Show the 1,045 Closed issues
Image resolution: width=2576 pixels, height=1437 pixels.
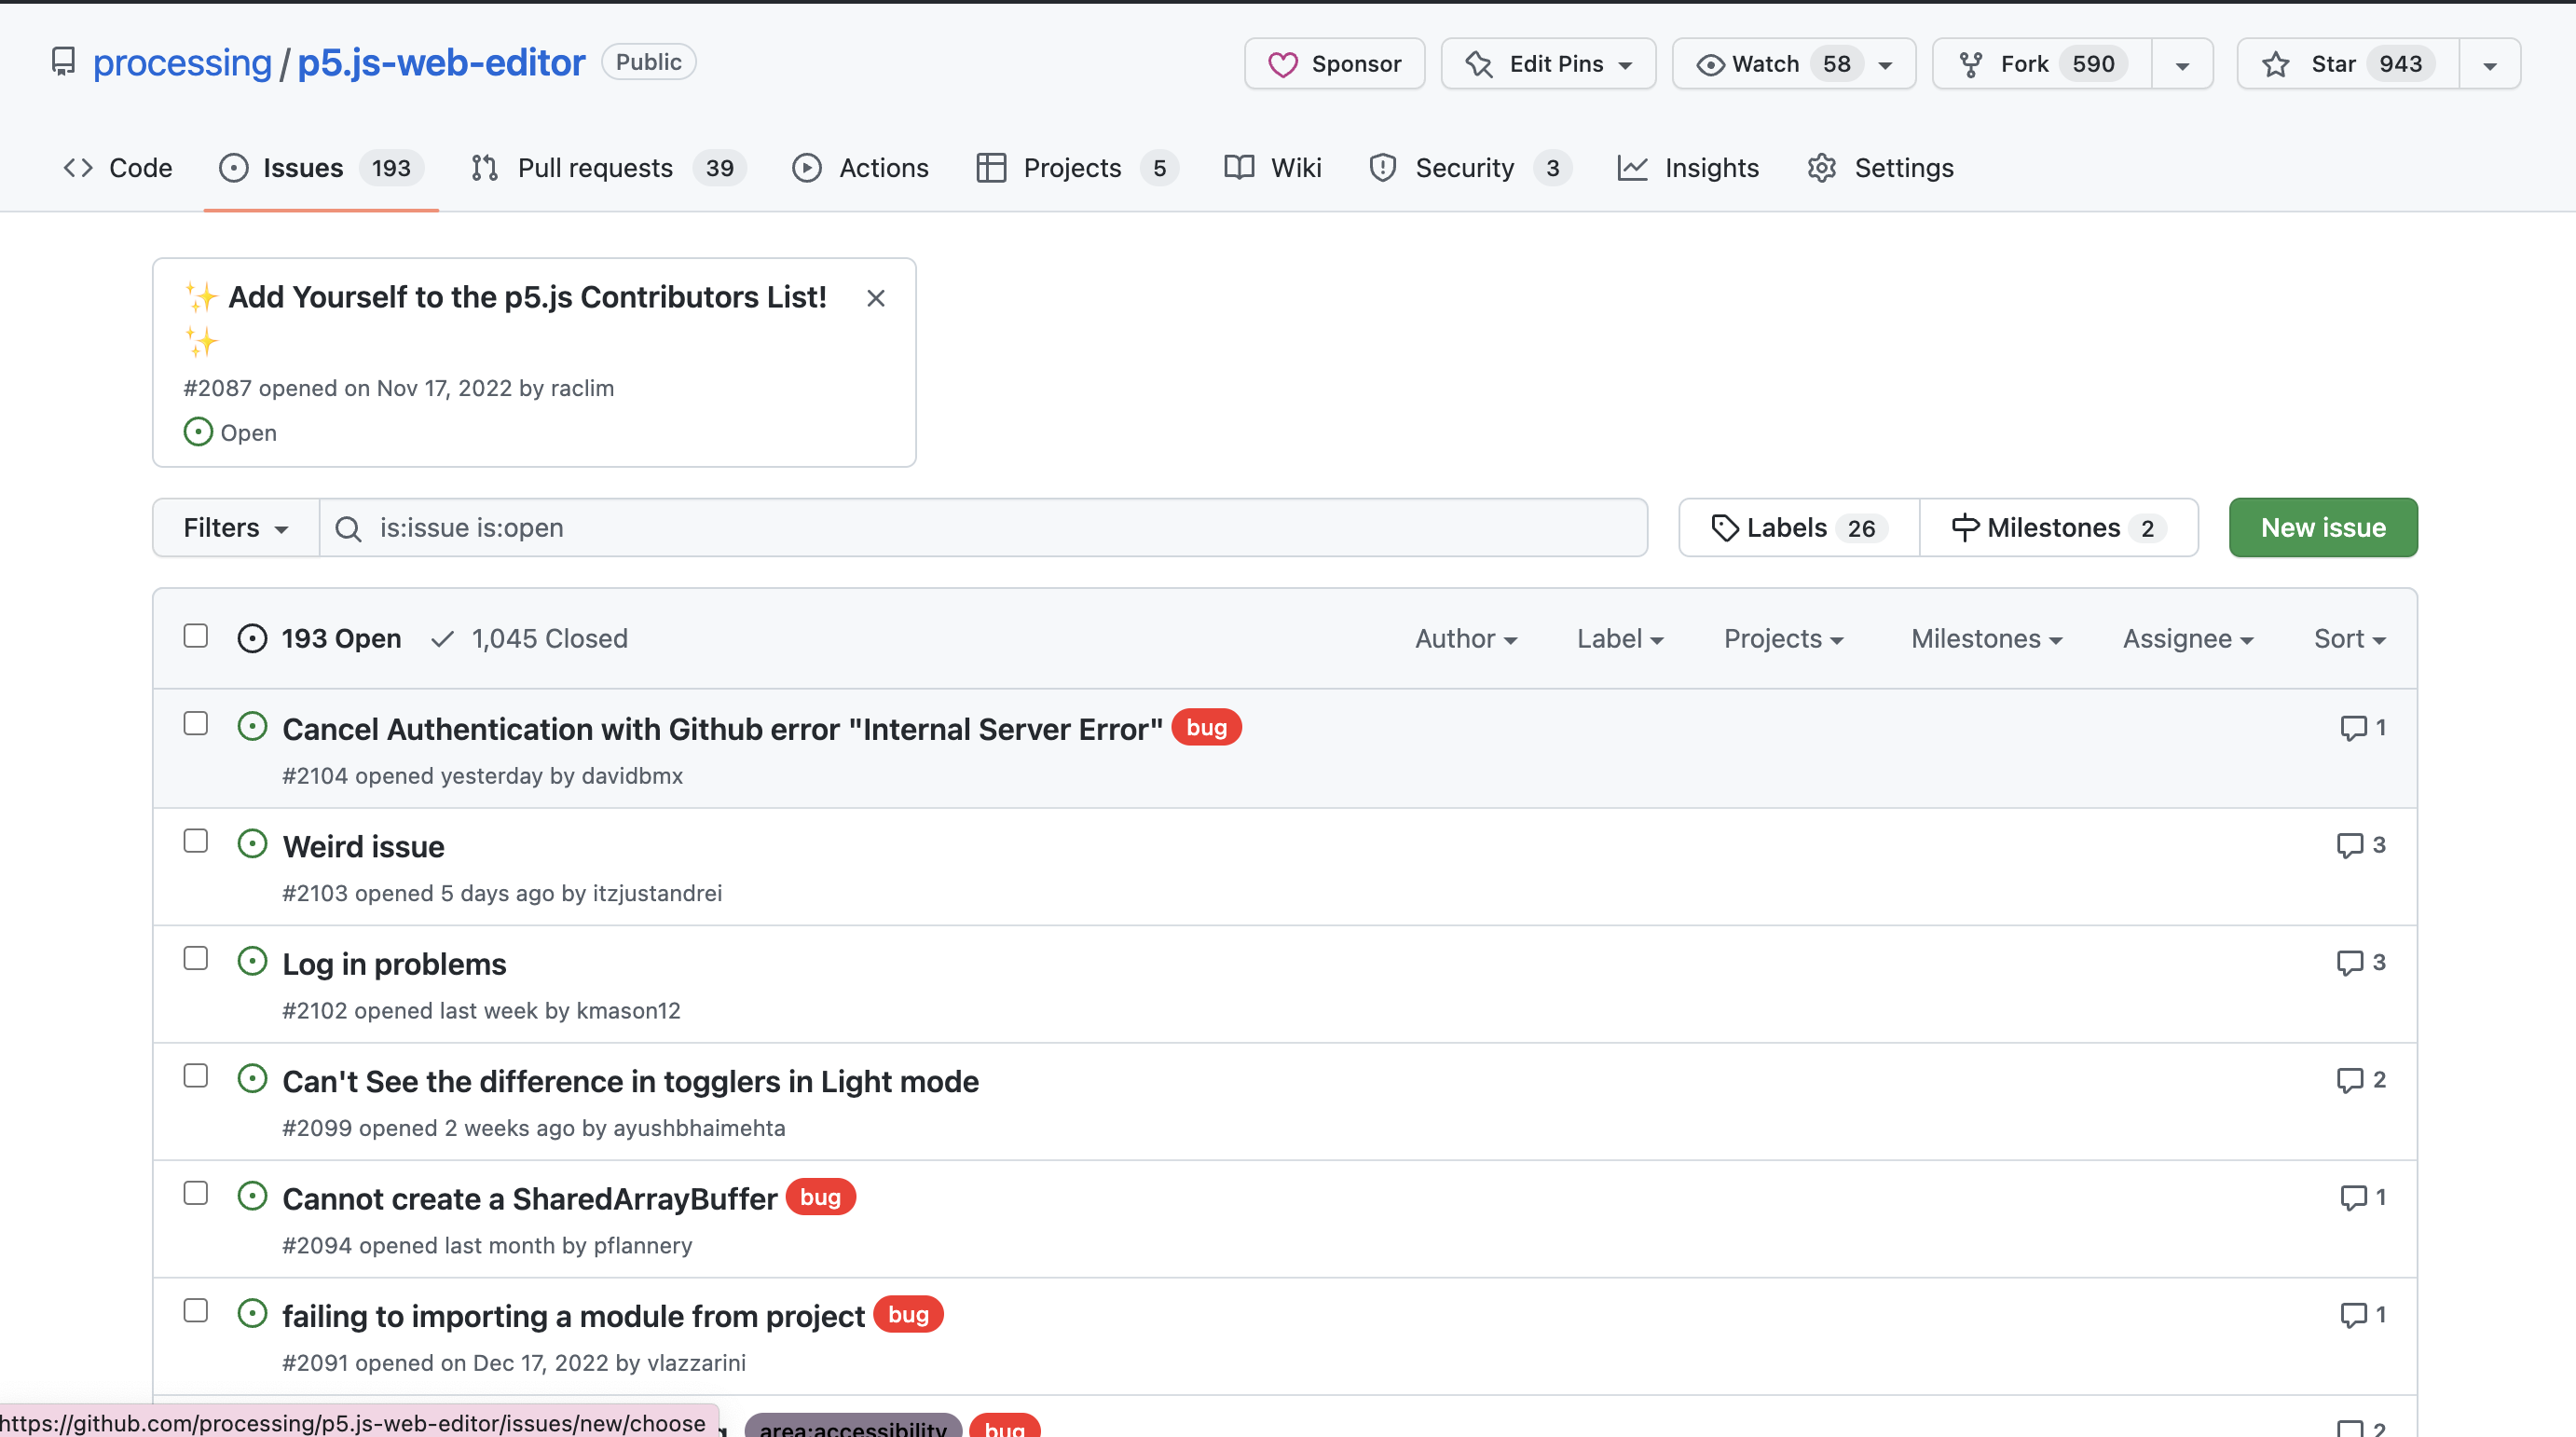click(x=529, y=639)
